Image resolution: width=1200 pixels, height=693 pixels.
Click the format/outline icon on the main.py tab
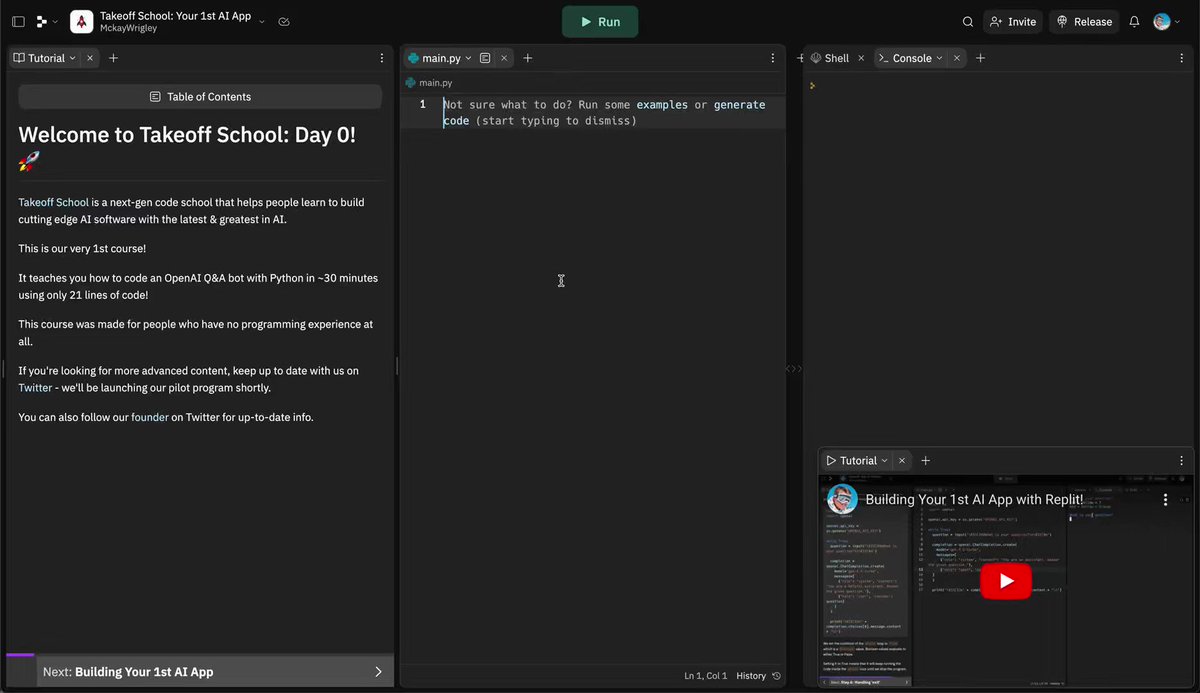click(485, 58)
